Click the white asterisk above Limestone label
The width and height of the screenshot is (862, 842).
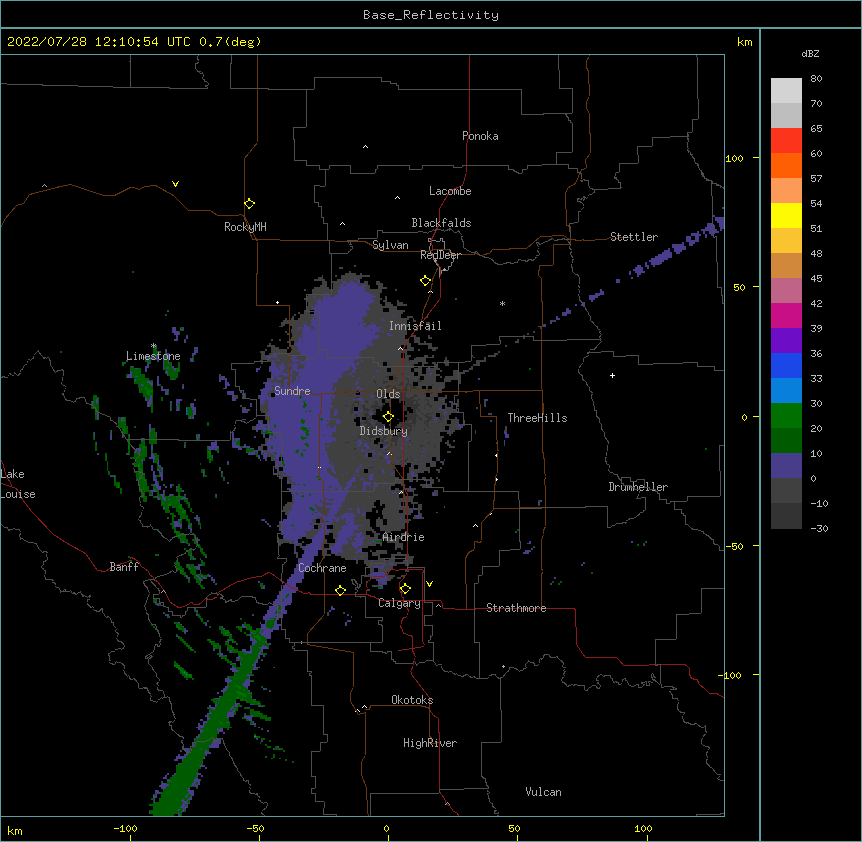154,346
